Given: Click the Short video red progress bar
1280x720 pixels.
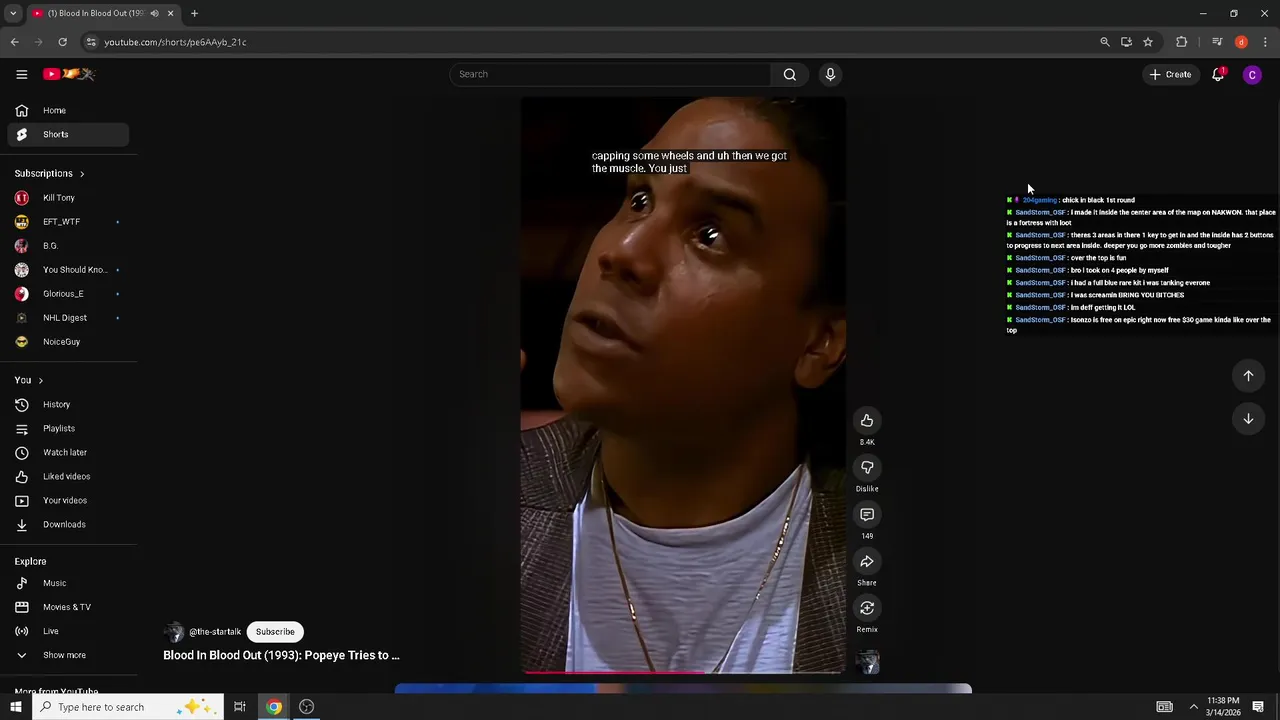Looking at the screenshot, I should (x=683, y=672).
